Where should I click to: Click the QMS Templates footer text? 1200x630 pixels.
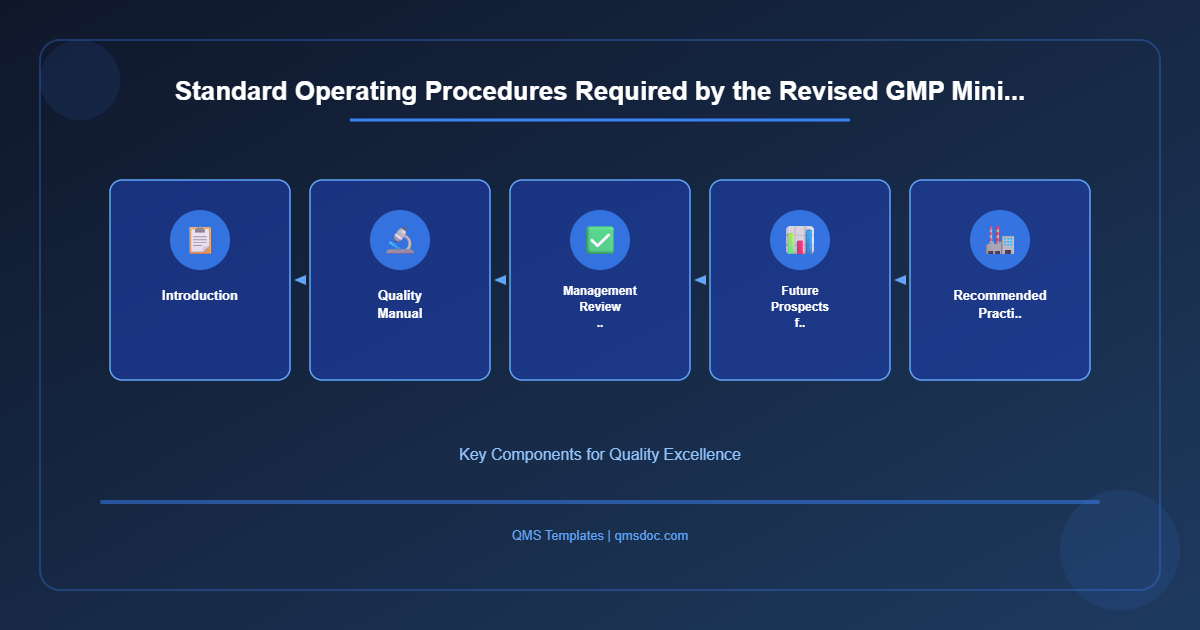pyautogui.click(x=555, y=535)
